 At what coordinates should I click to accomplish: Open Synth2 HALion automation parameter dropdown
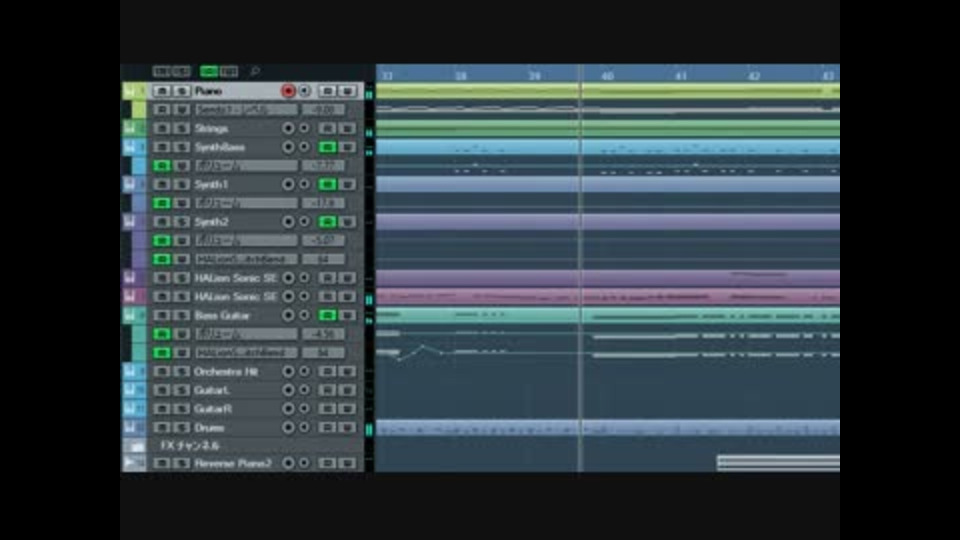[x=246, y=259]
